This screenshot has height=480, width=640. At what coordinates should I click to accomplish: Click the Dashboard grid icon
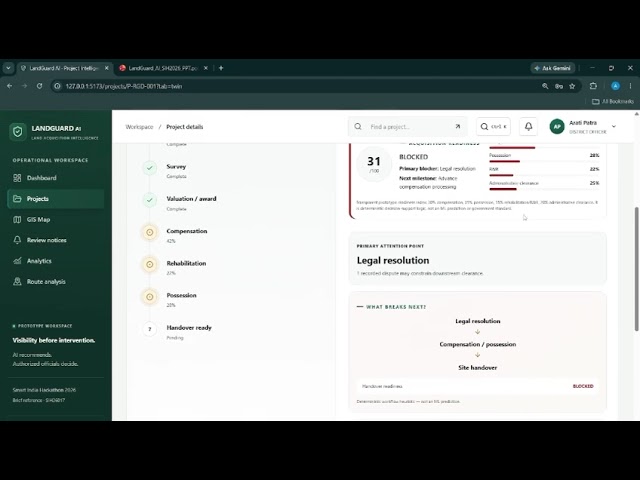tap(17, 178)
